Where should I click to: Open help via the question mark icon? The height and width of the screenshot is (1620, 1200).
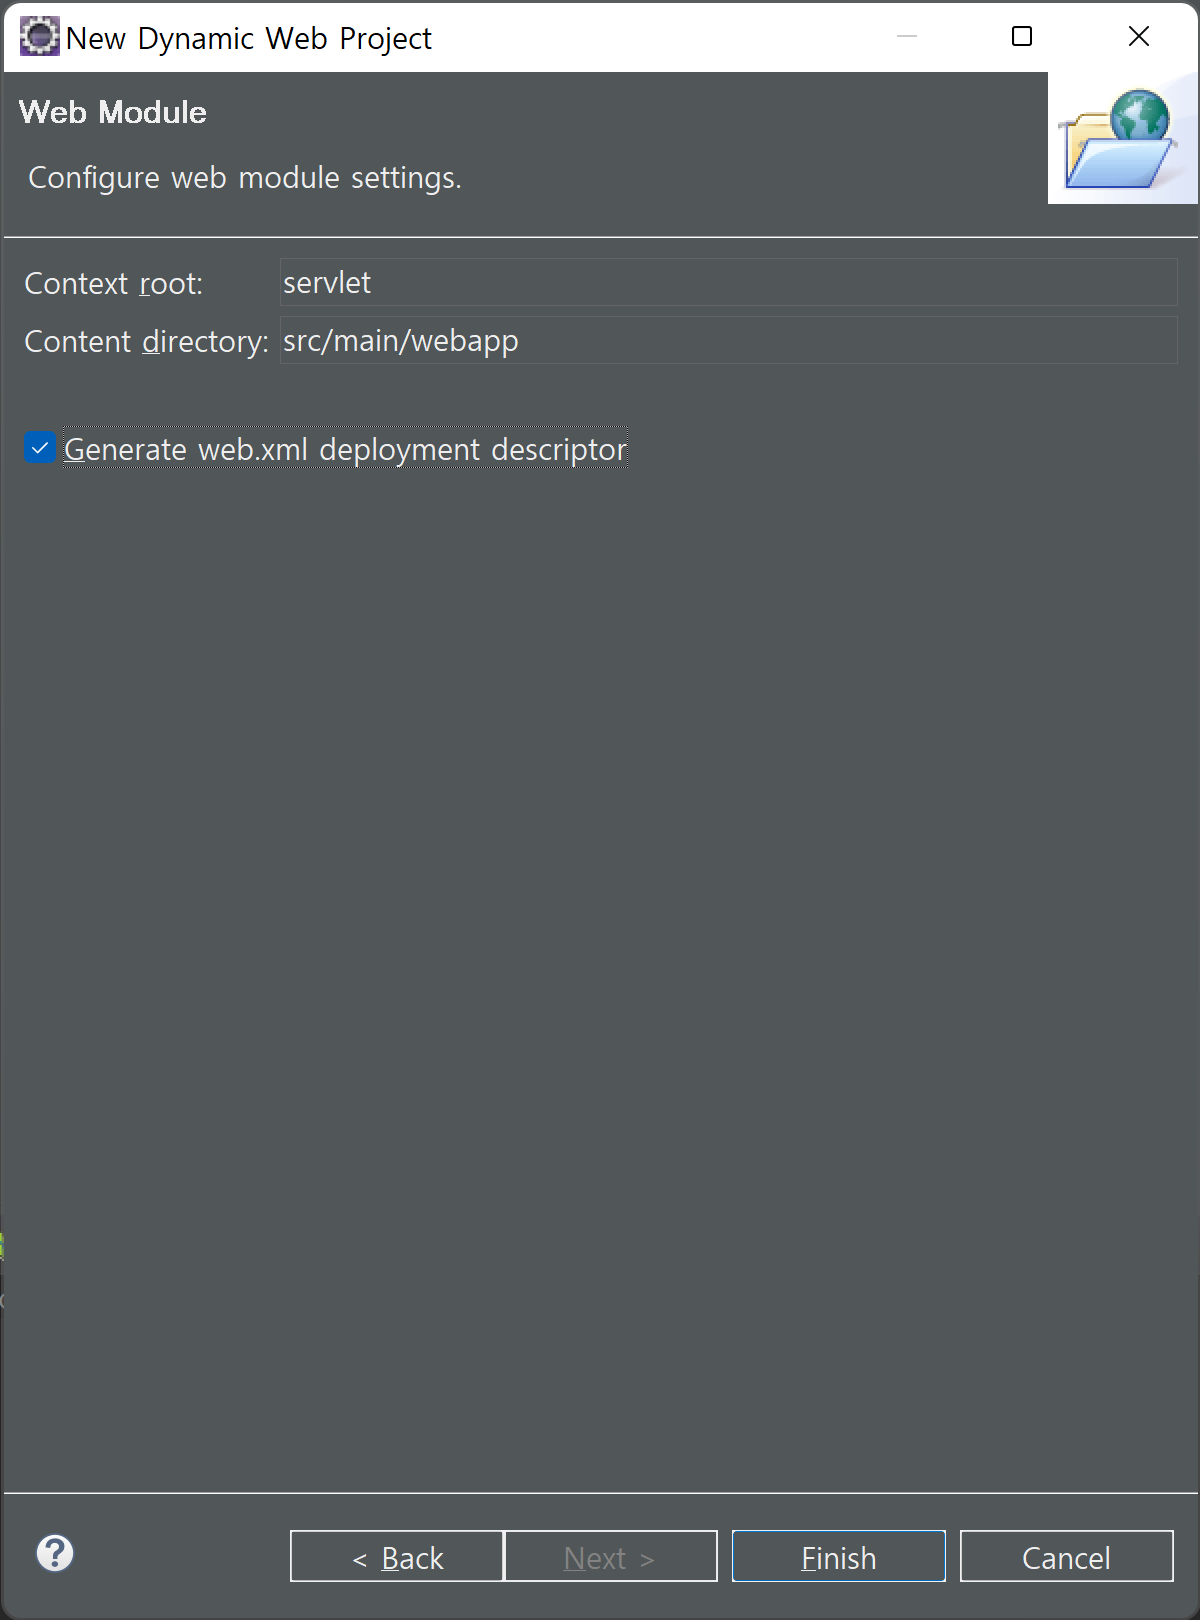click(x=55, y=1553)
